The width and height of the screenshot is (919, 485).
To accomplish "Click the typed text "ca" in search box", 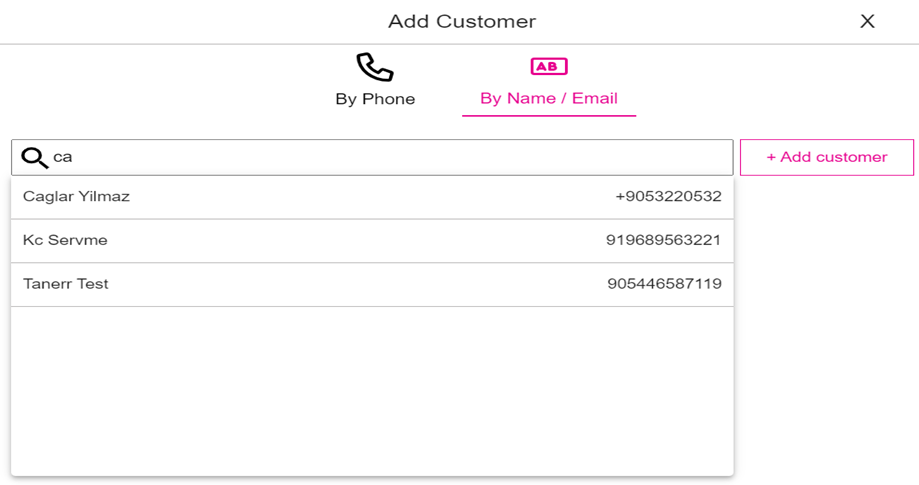I will coord(62,157).
